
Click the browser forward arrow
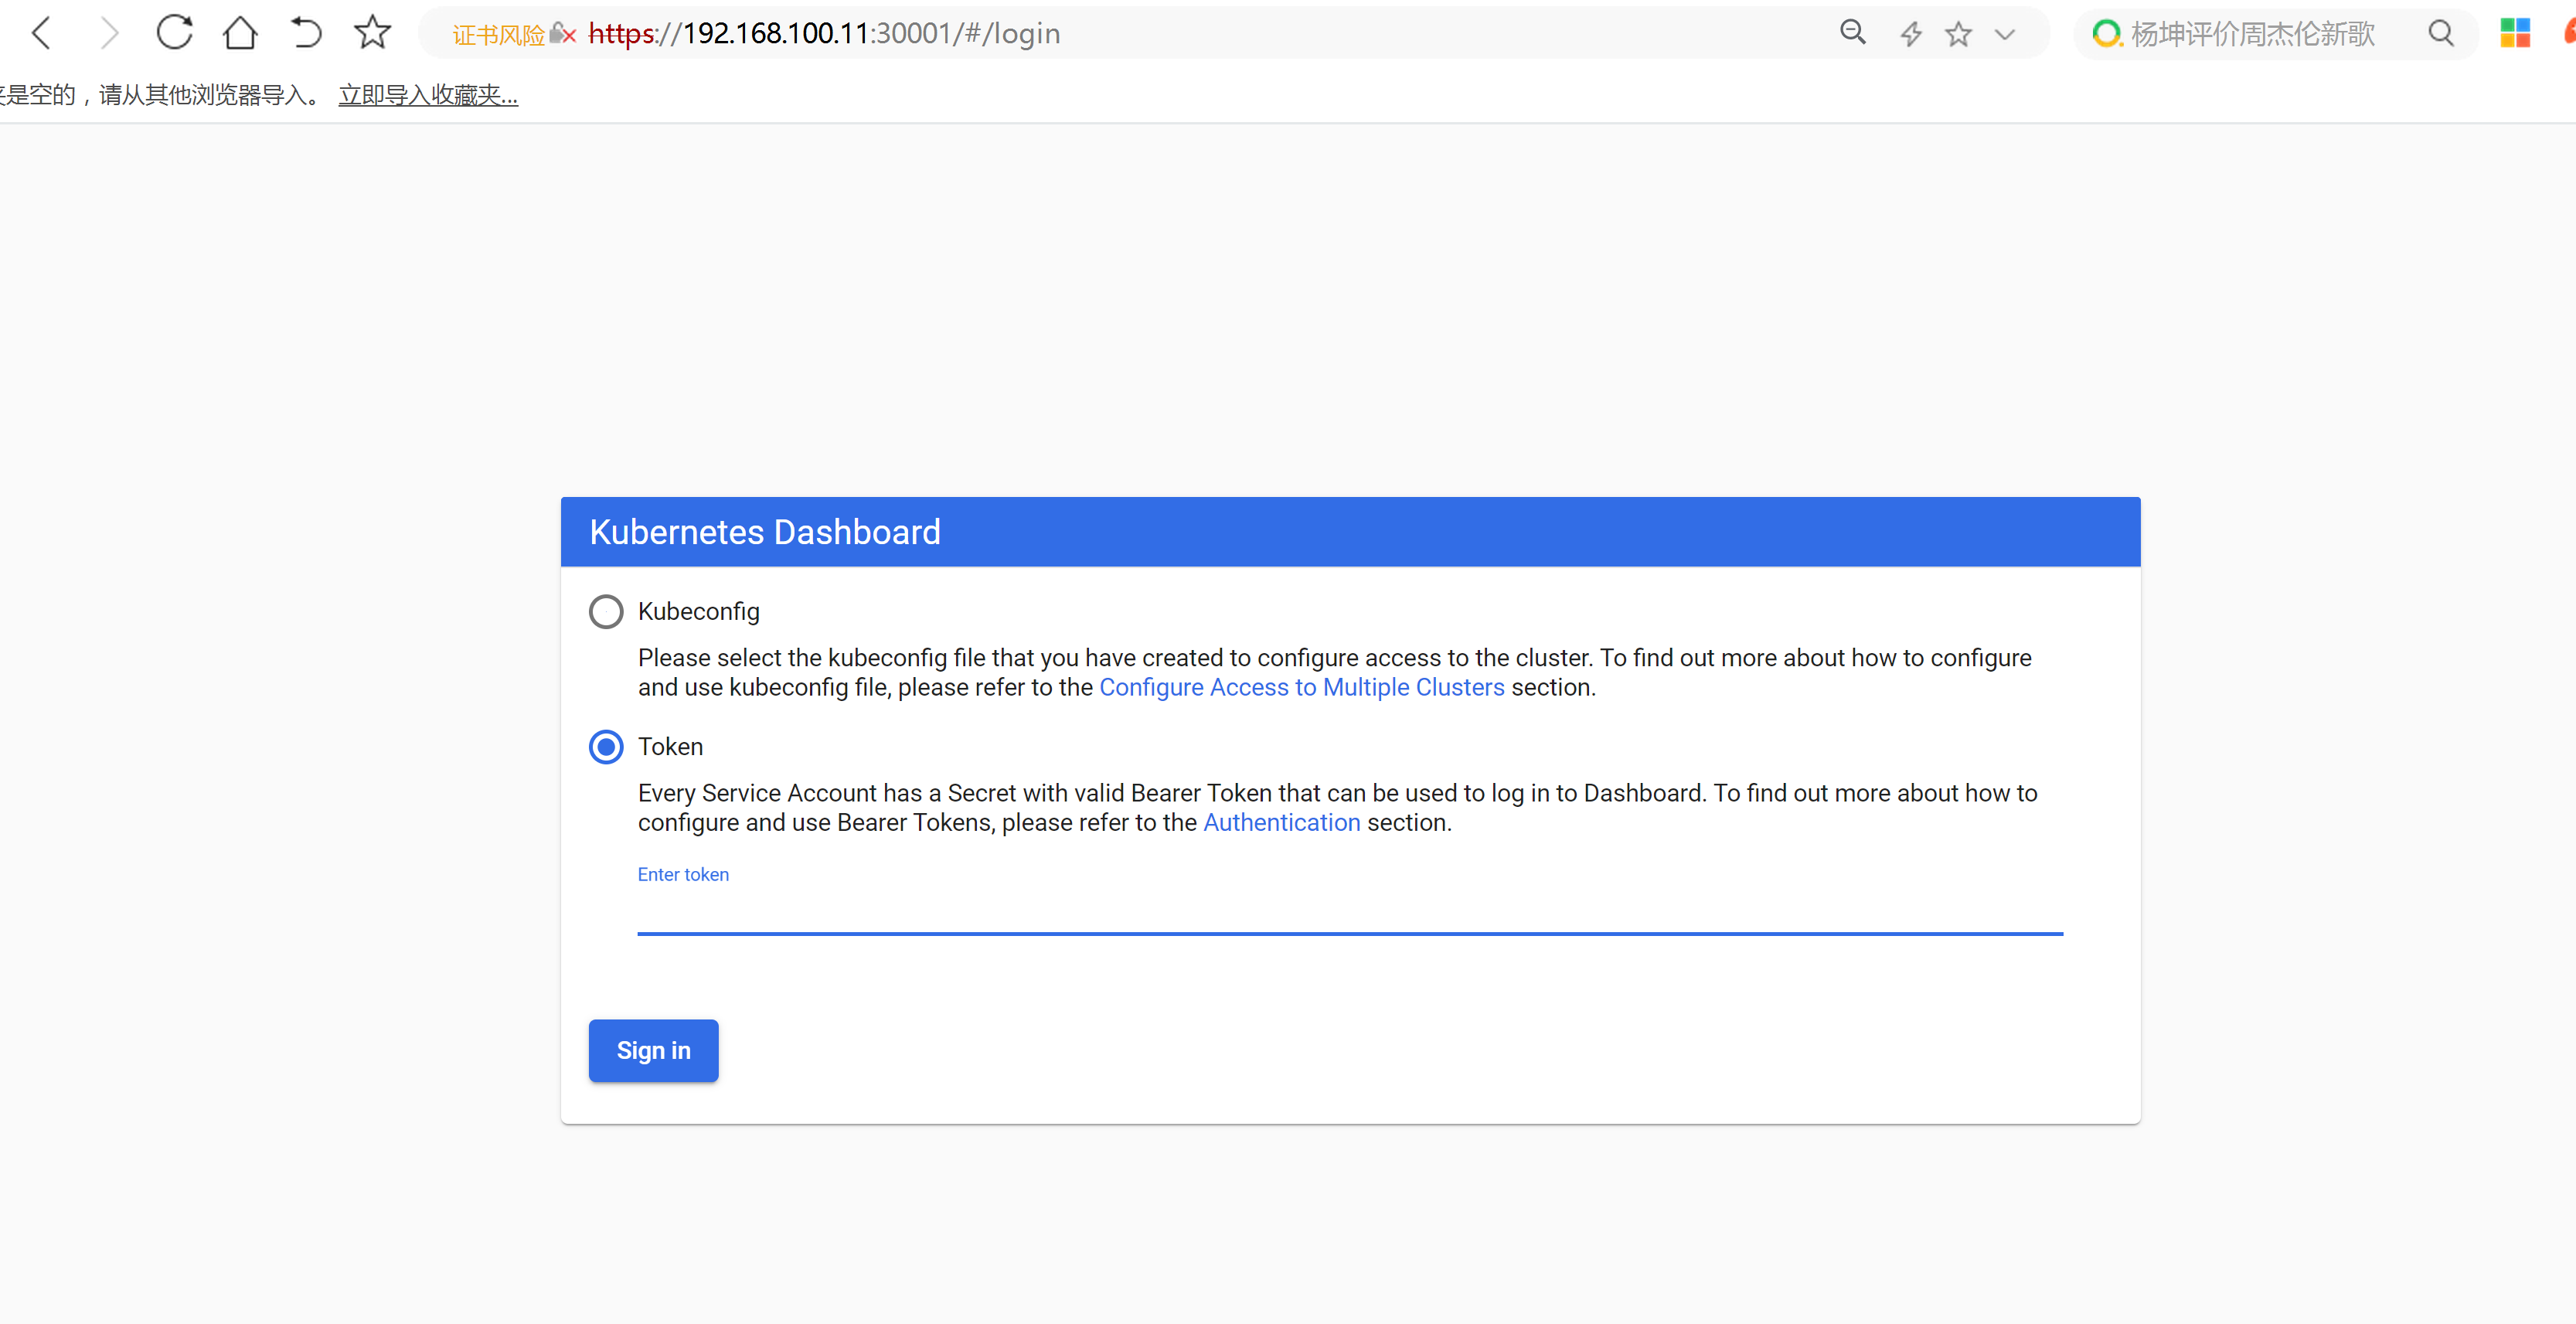click(109, 33)
